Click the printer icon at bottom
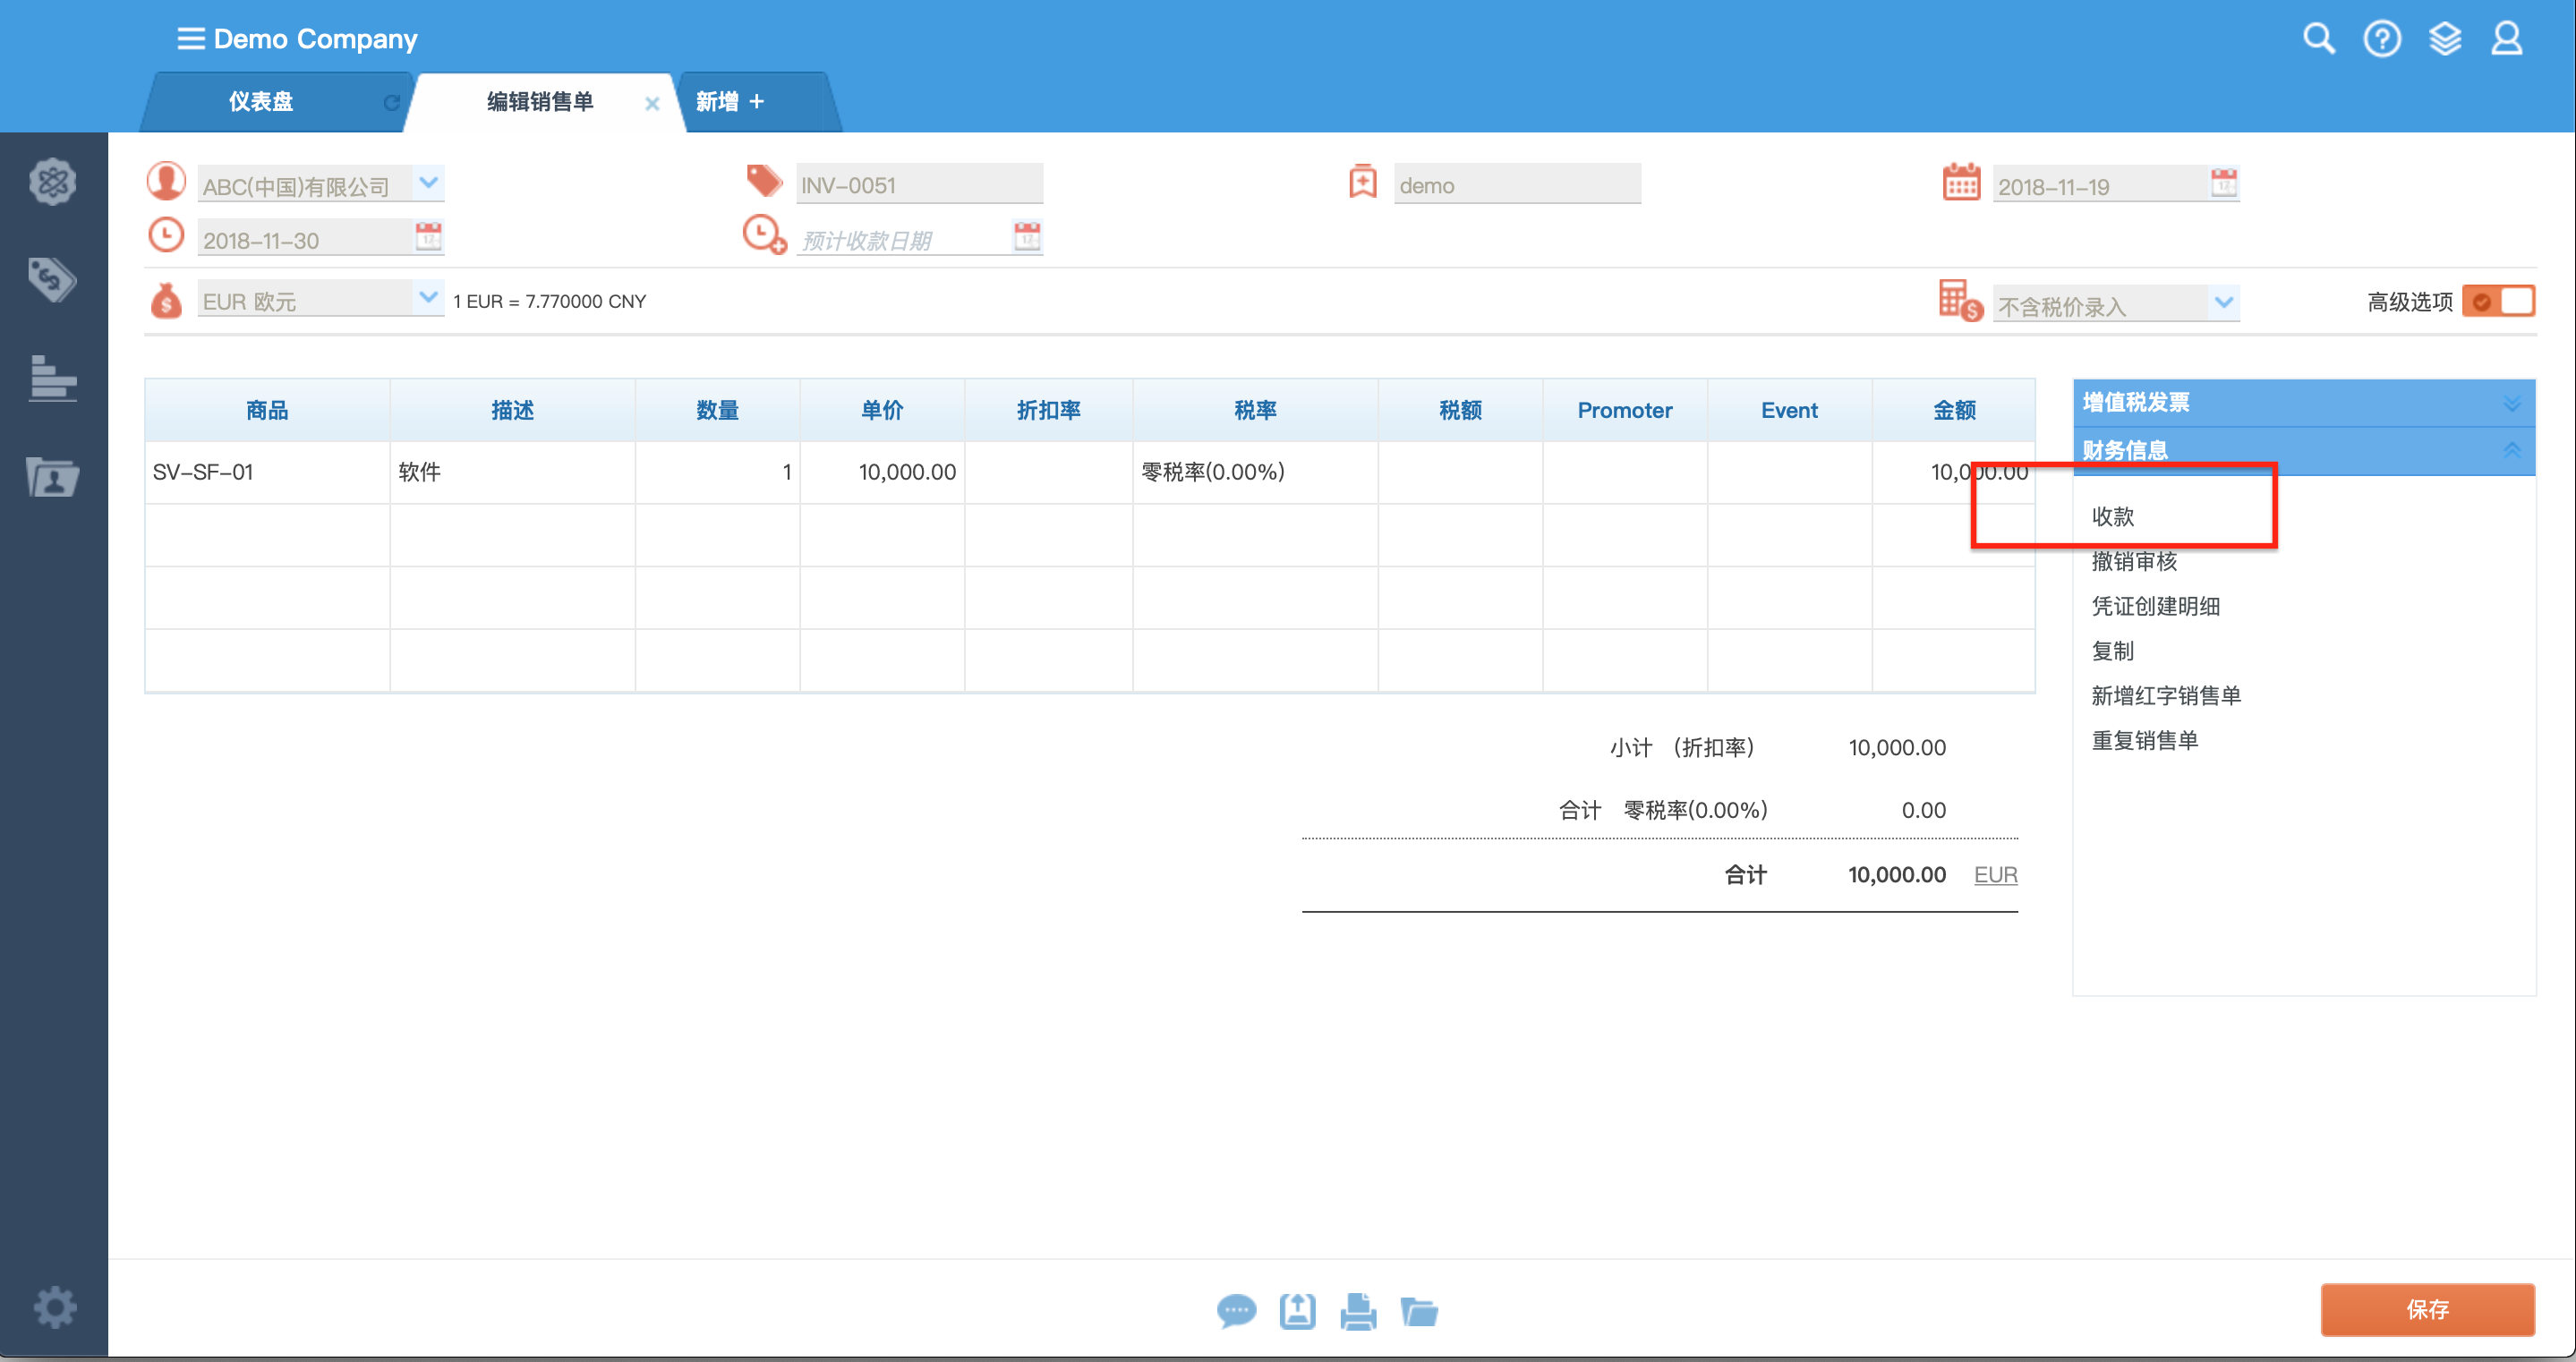Viewport: 2576px width, 1362px height. [1358, 1310]
